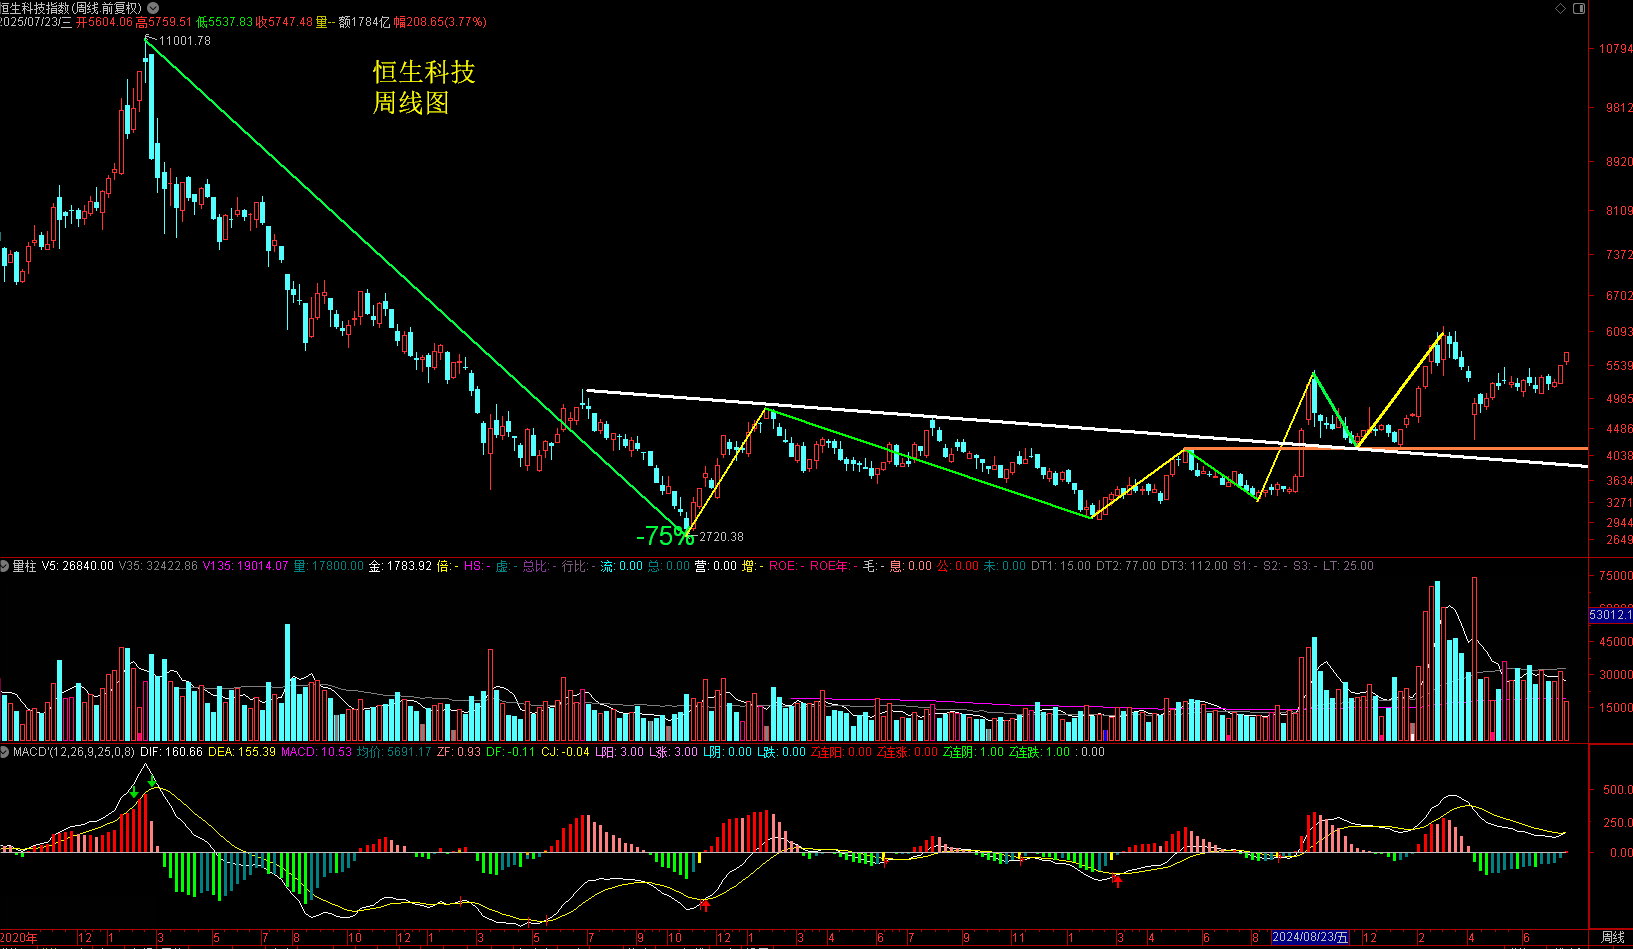Viewport: 1633px width, 949px height.
Task: Click the 2025/07/23/三 date readout
Action: 37,22
